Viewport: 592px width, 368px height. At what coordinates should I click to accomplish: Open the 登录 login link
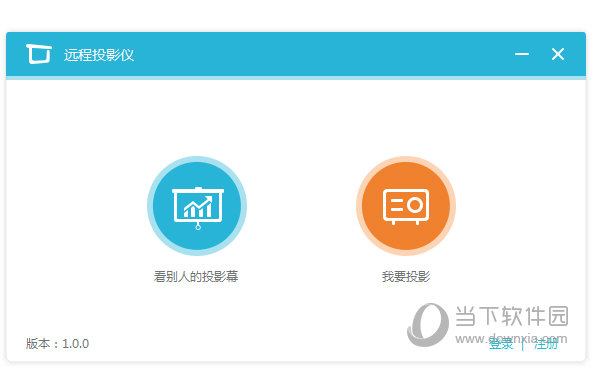pos(501,344)
